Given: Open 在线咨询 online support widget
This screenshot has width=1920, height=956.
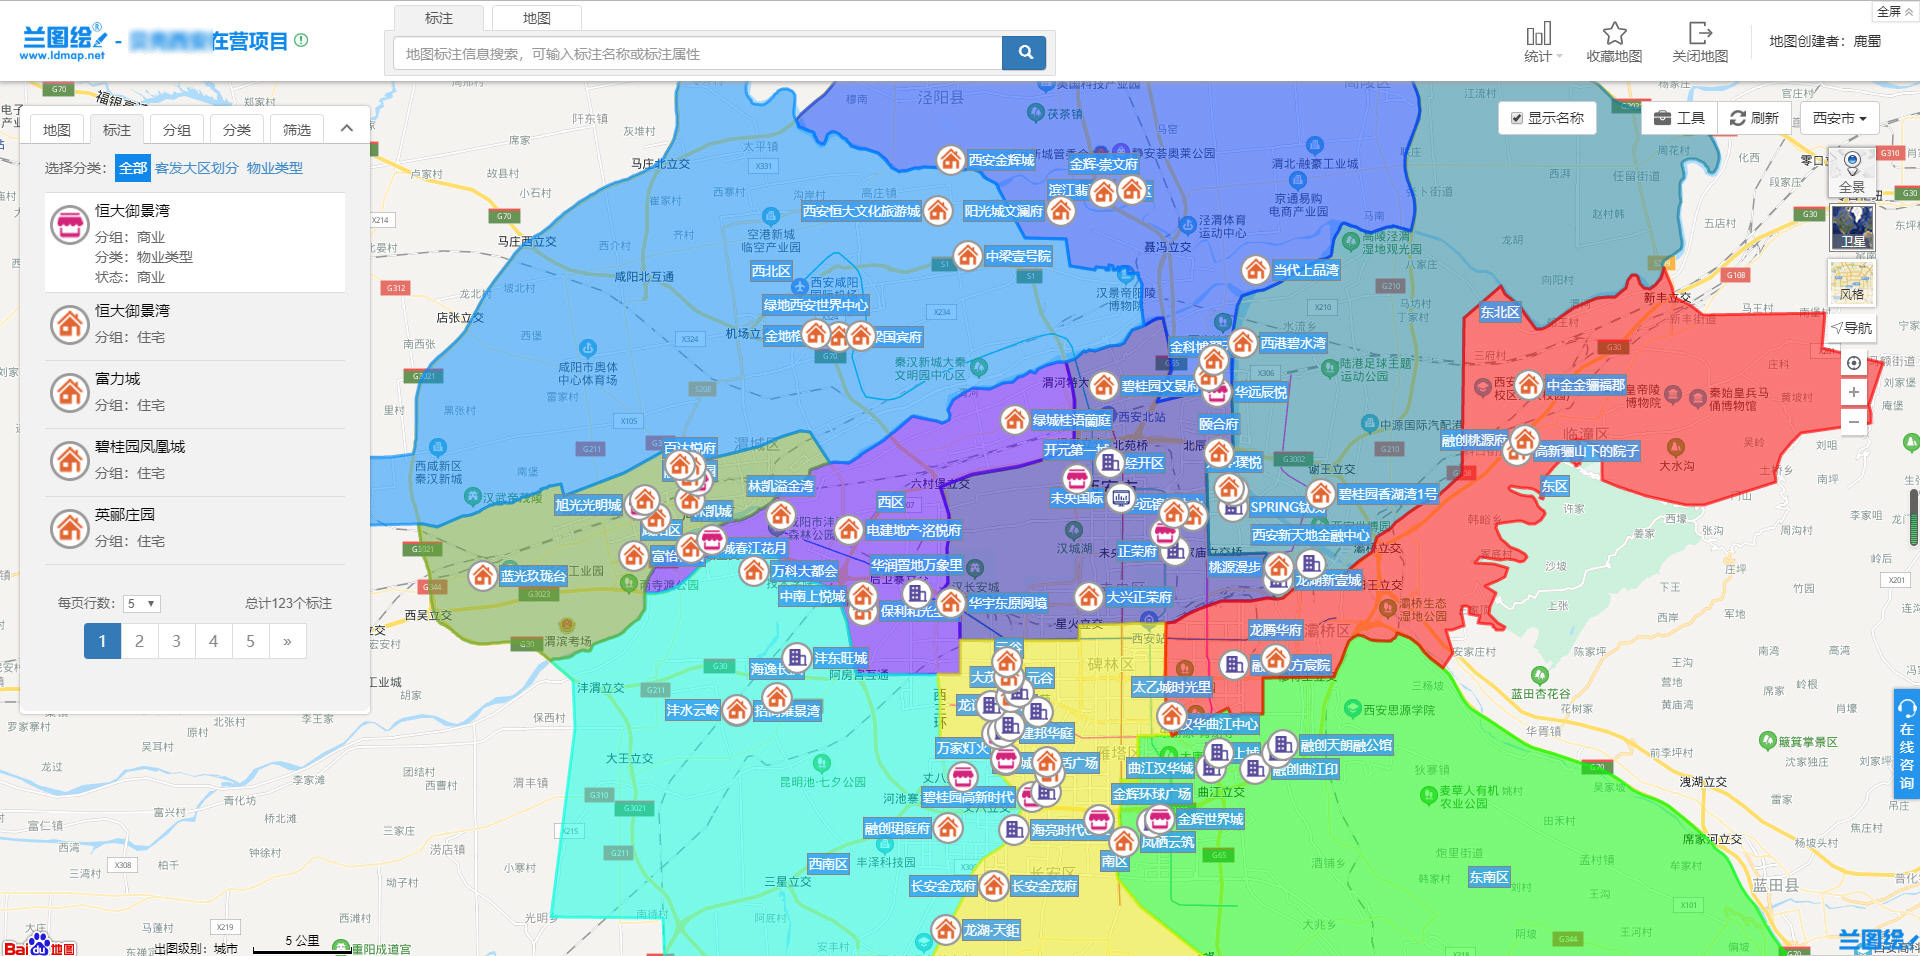Looking at the screenshot, I should pos(1906,745).
